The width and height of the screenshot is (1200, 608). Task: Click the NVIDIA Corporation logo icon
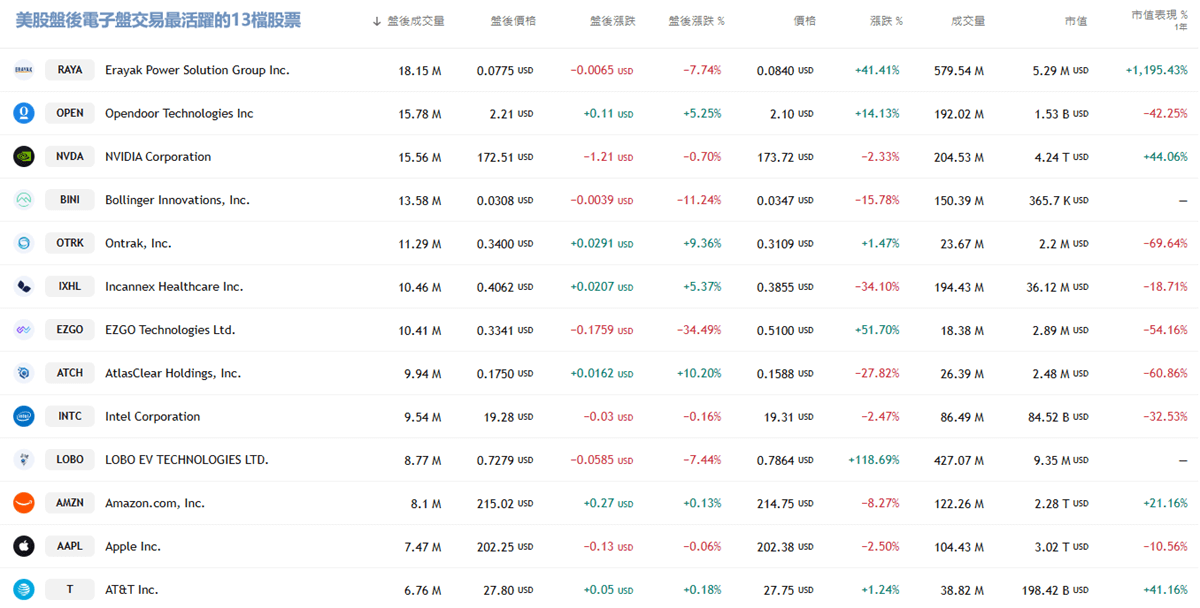point(24,157)
